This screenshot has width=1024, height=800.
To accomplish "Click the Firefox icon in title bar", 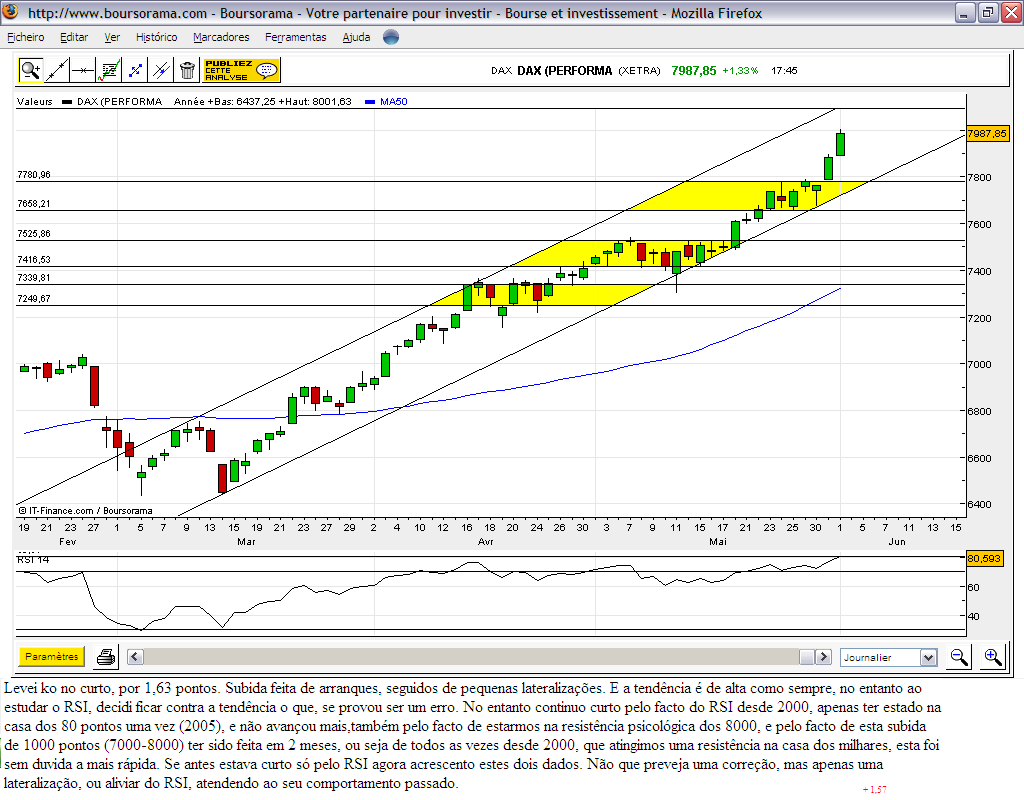I will click(10, 12).
